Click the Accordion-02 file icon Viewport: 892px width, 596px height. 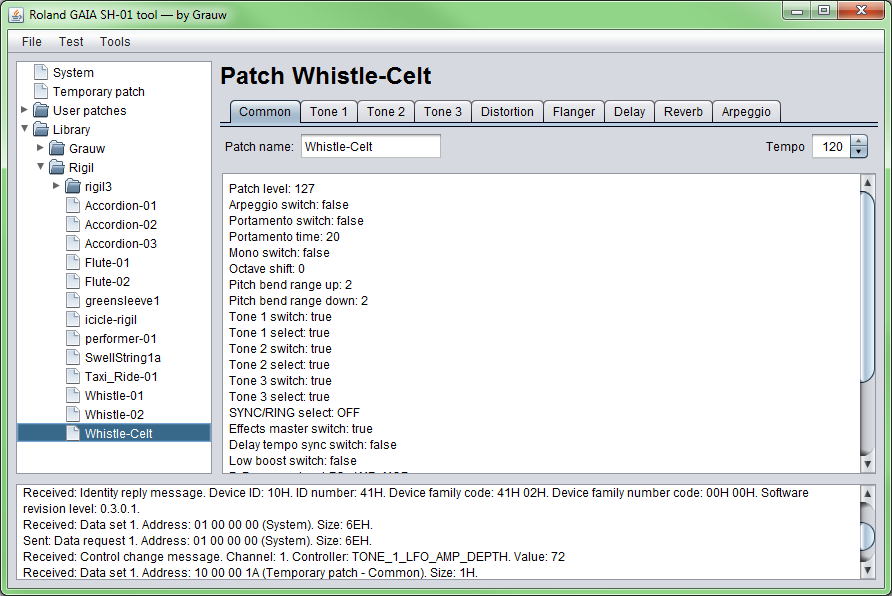pyautogui.click(x=73, y=224)
